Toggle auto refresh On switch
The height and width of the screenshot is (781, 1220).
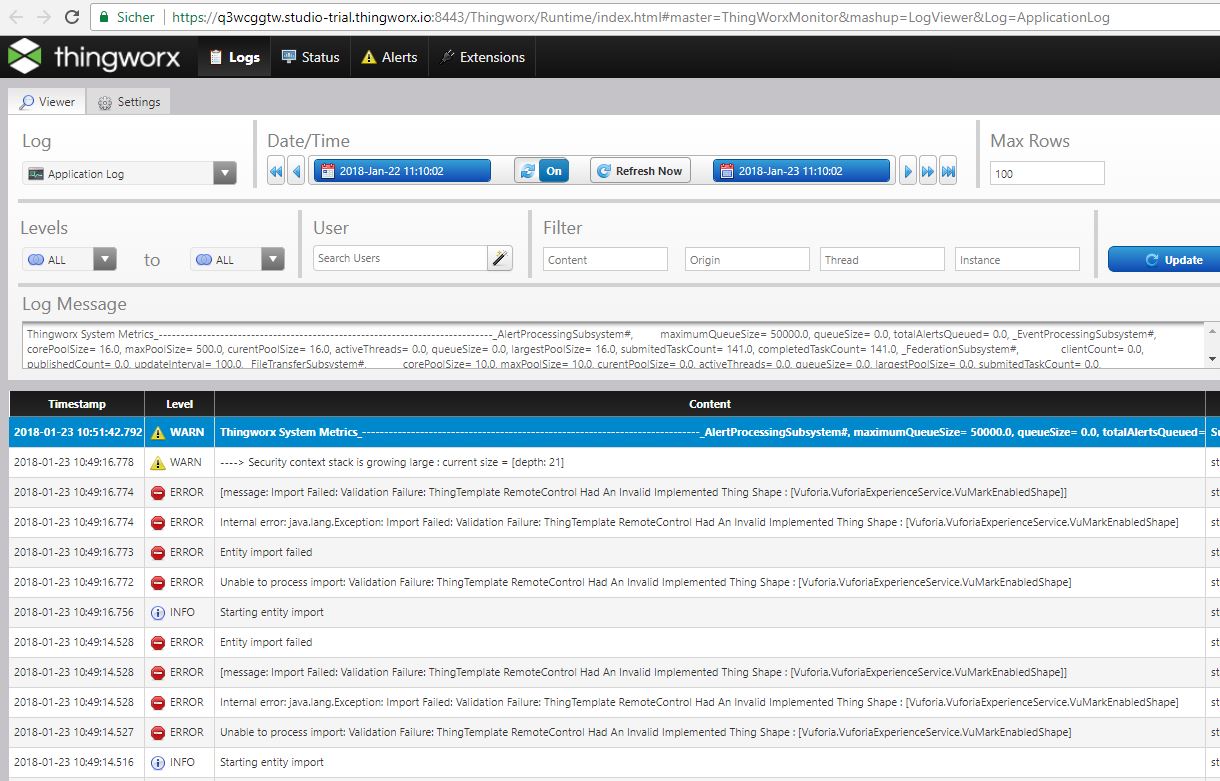click(x=541, y=171)
